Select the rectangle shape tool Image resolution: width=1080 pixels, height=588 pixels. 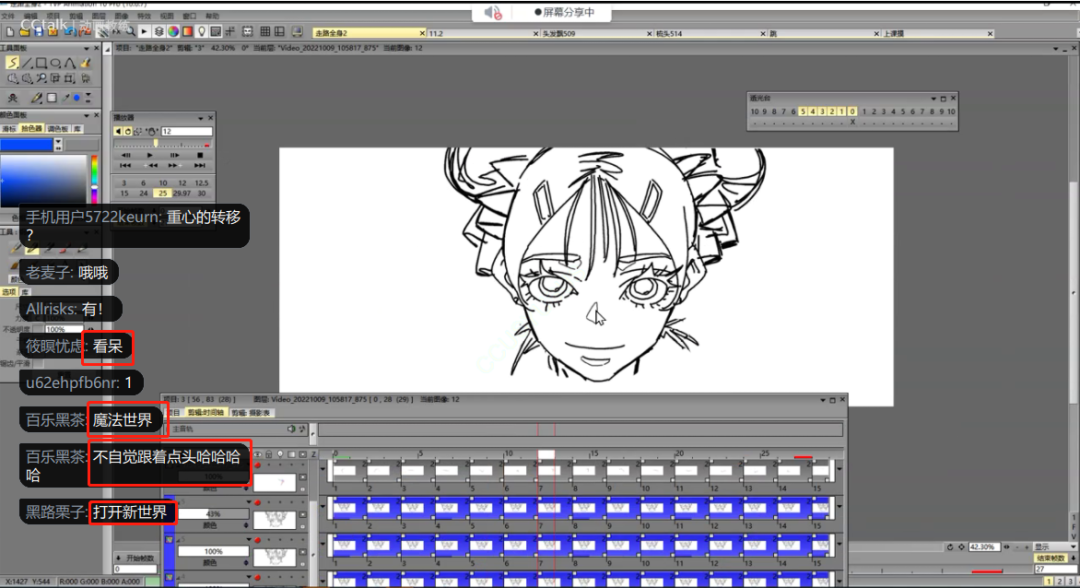41,63
